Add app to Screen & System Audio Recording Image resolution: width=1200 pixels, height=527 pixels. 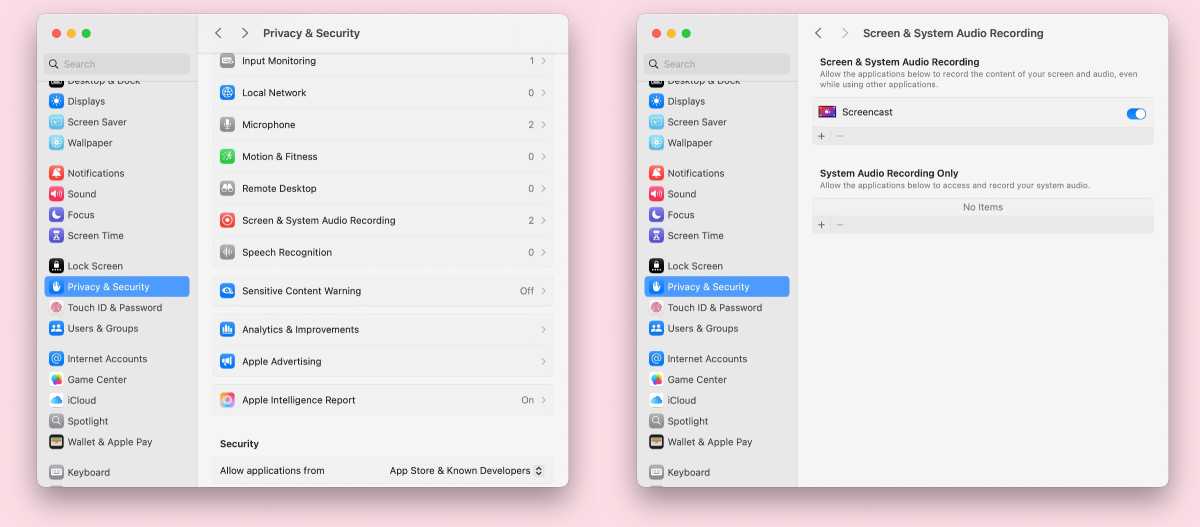822,136
